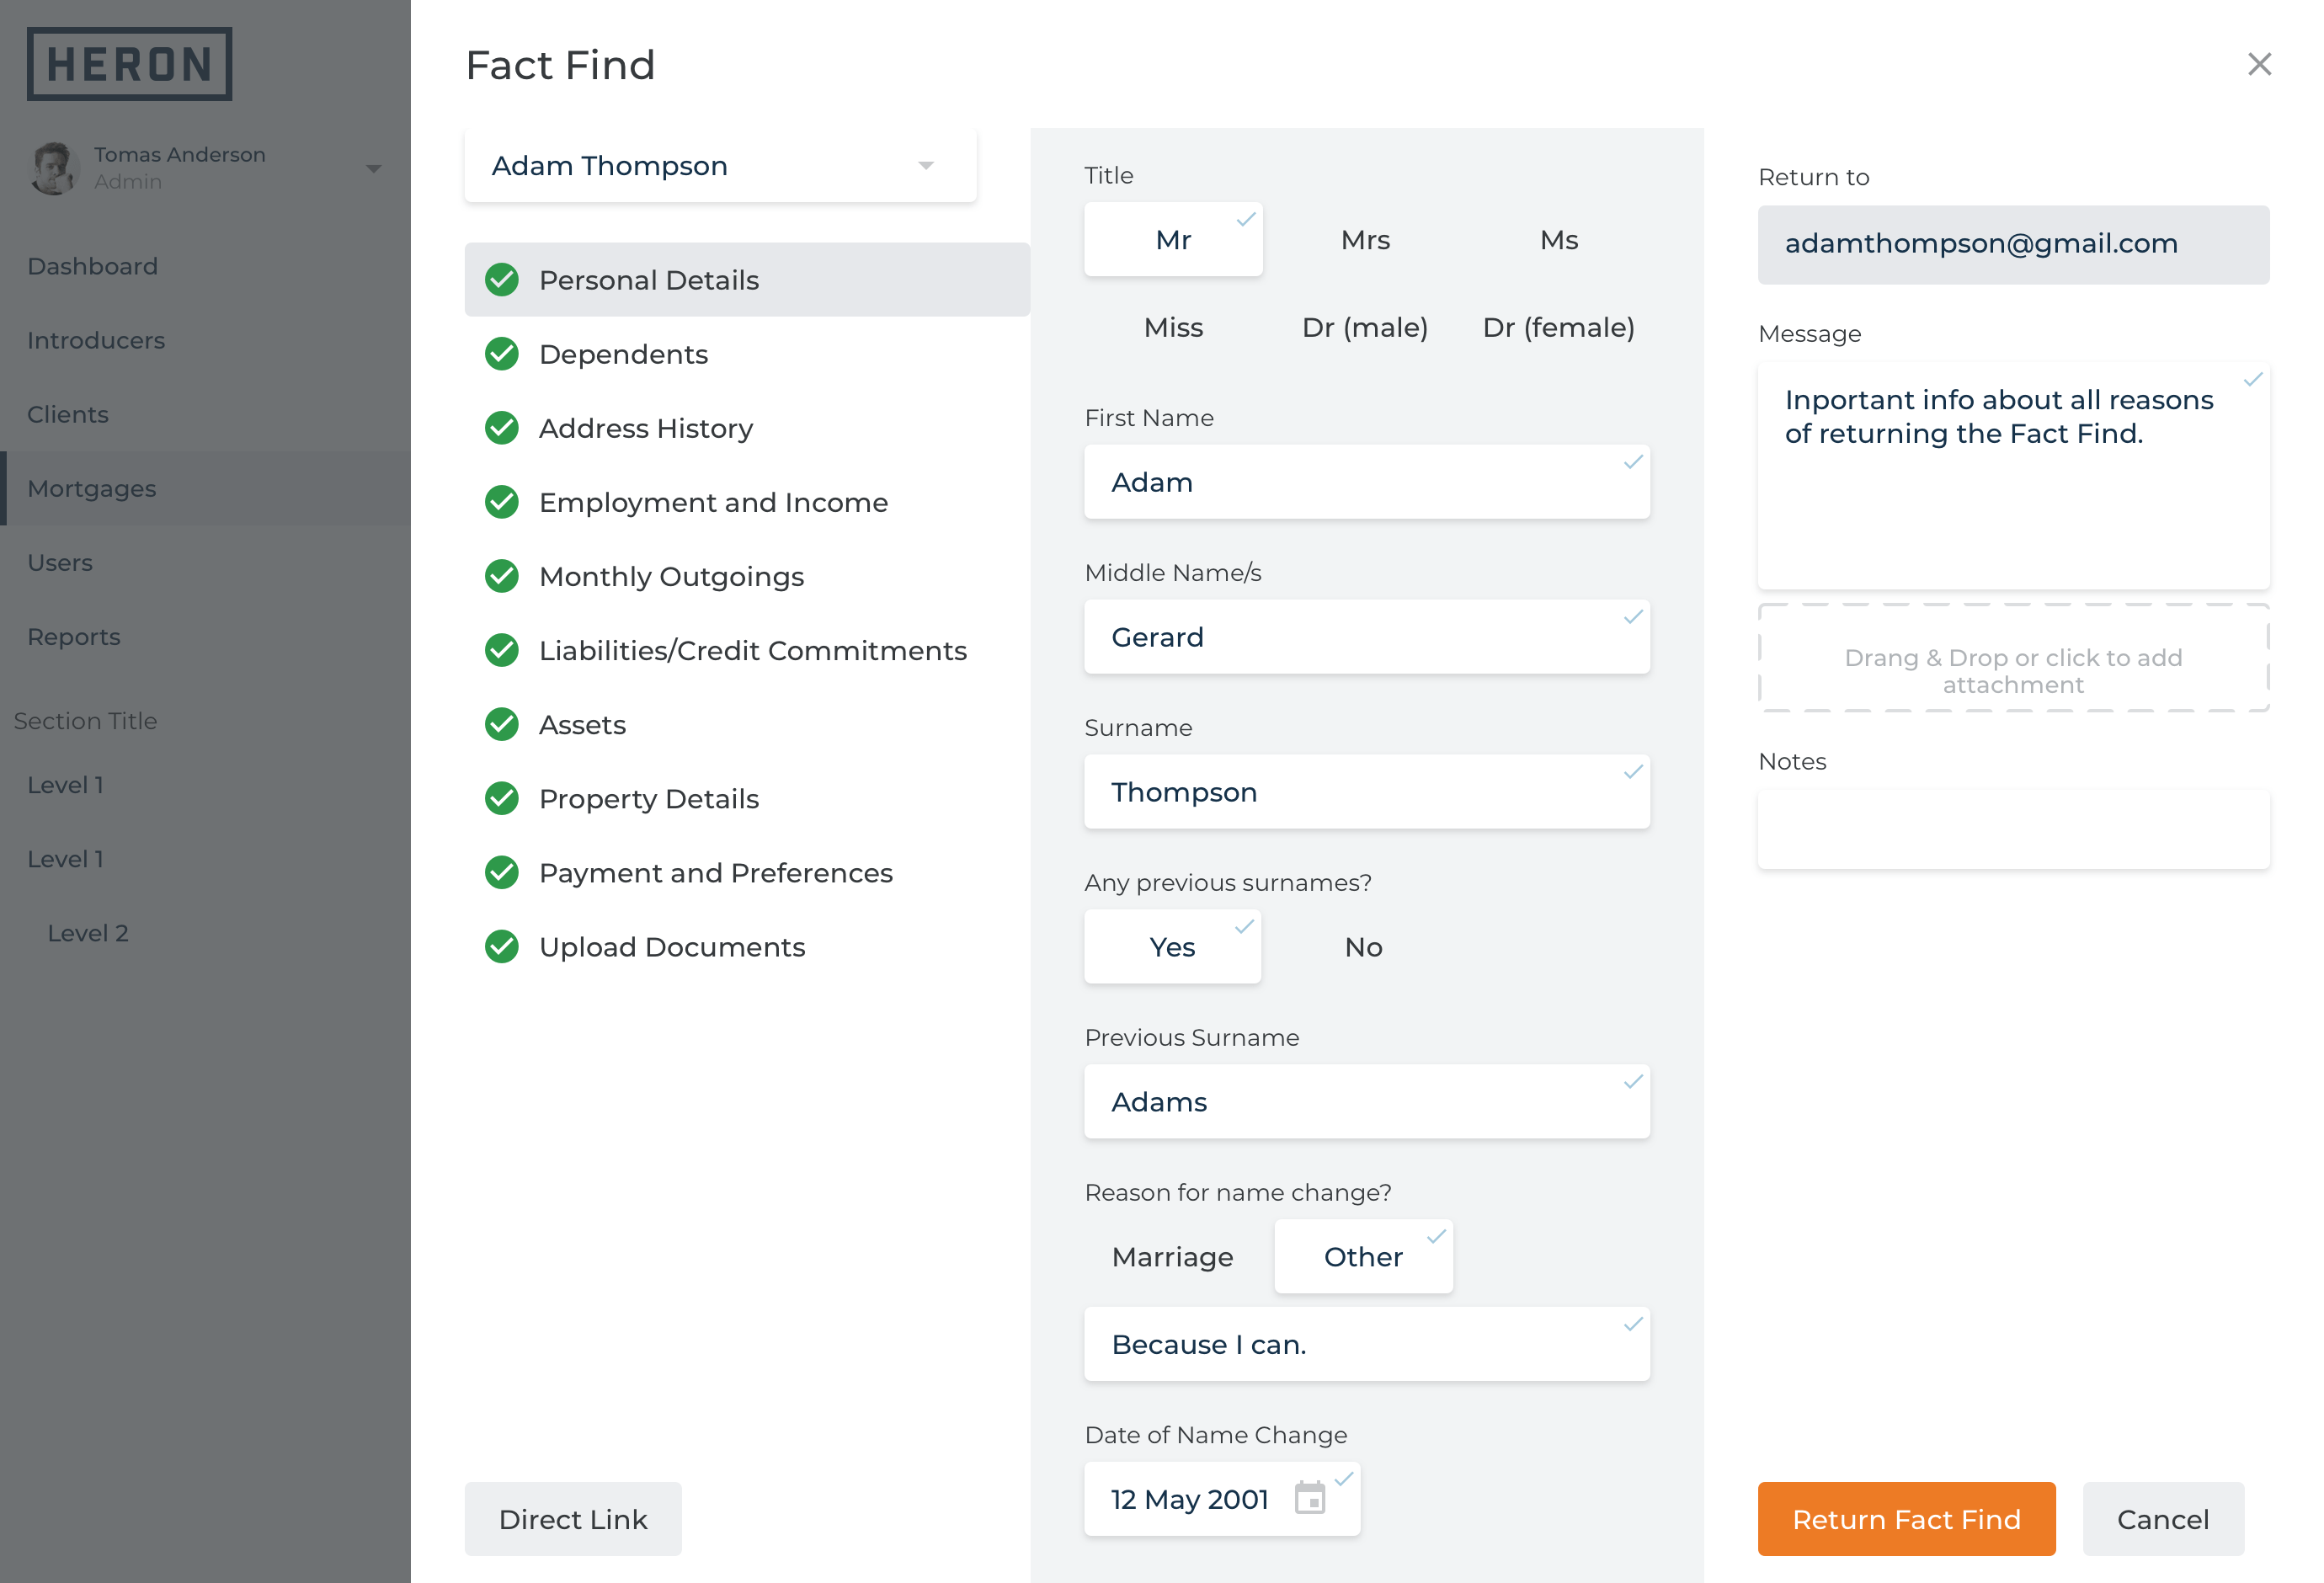2324x1583 pixels.
Task: Click the green check icon beside Property Details
Action: pyautogui.click(x=502, y=798)
